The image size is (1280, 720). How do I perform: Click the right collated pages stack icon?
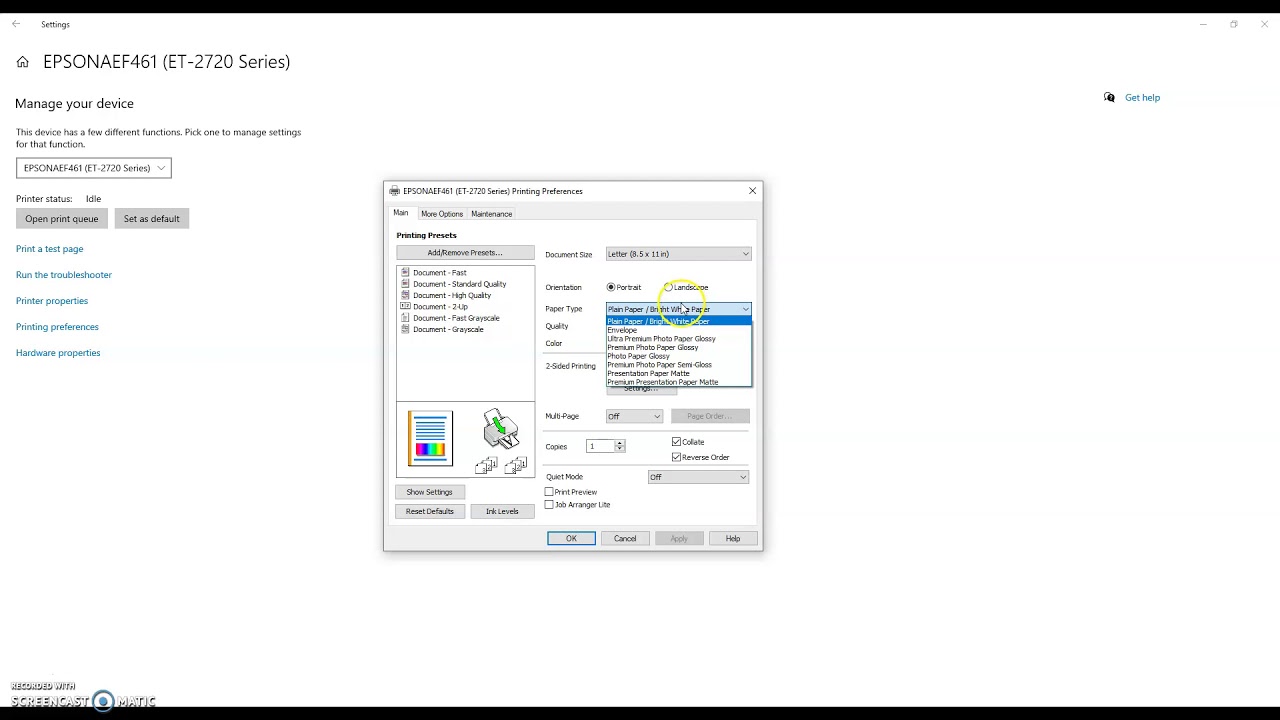point(516,465)
